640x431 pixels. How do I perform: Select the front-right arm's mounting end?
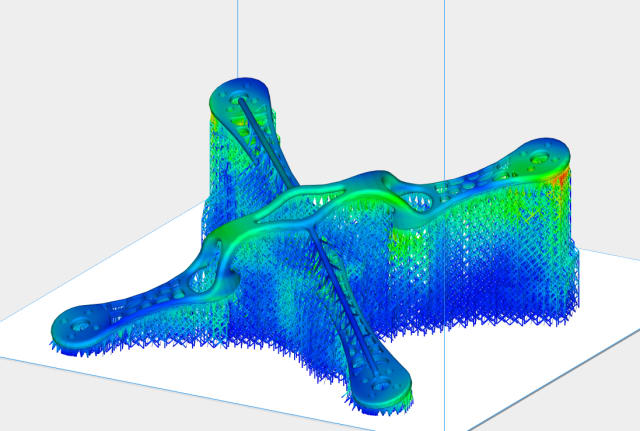pos(383,383)
